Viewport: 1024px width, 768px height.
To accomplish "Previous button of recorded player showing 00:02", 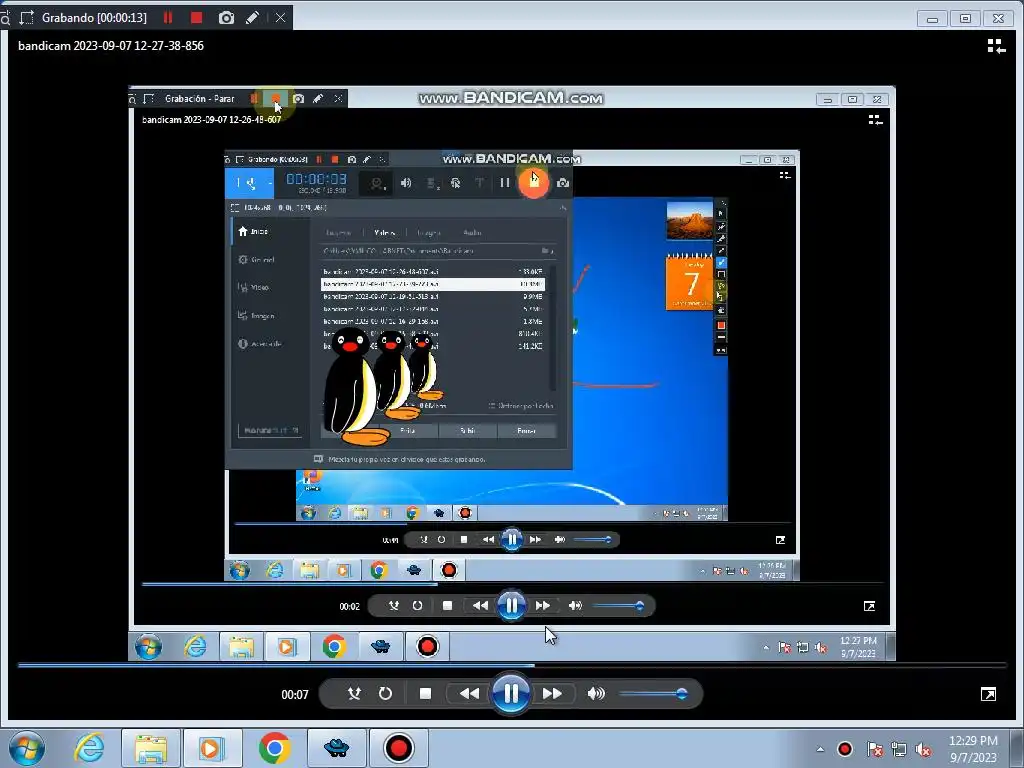I will coord(480,606).
